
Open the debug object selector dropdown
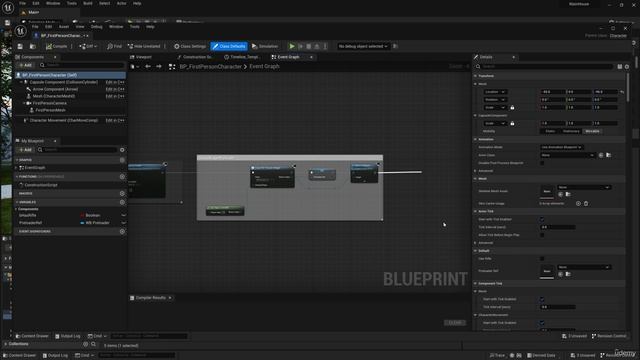(x=363, y=47)
